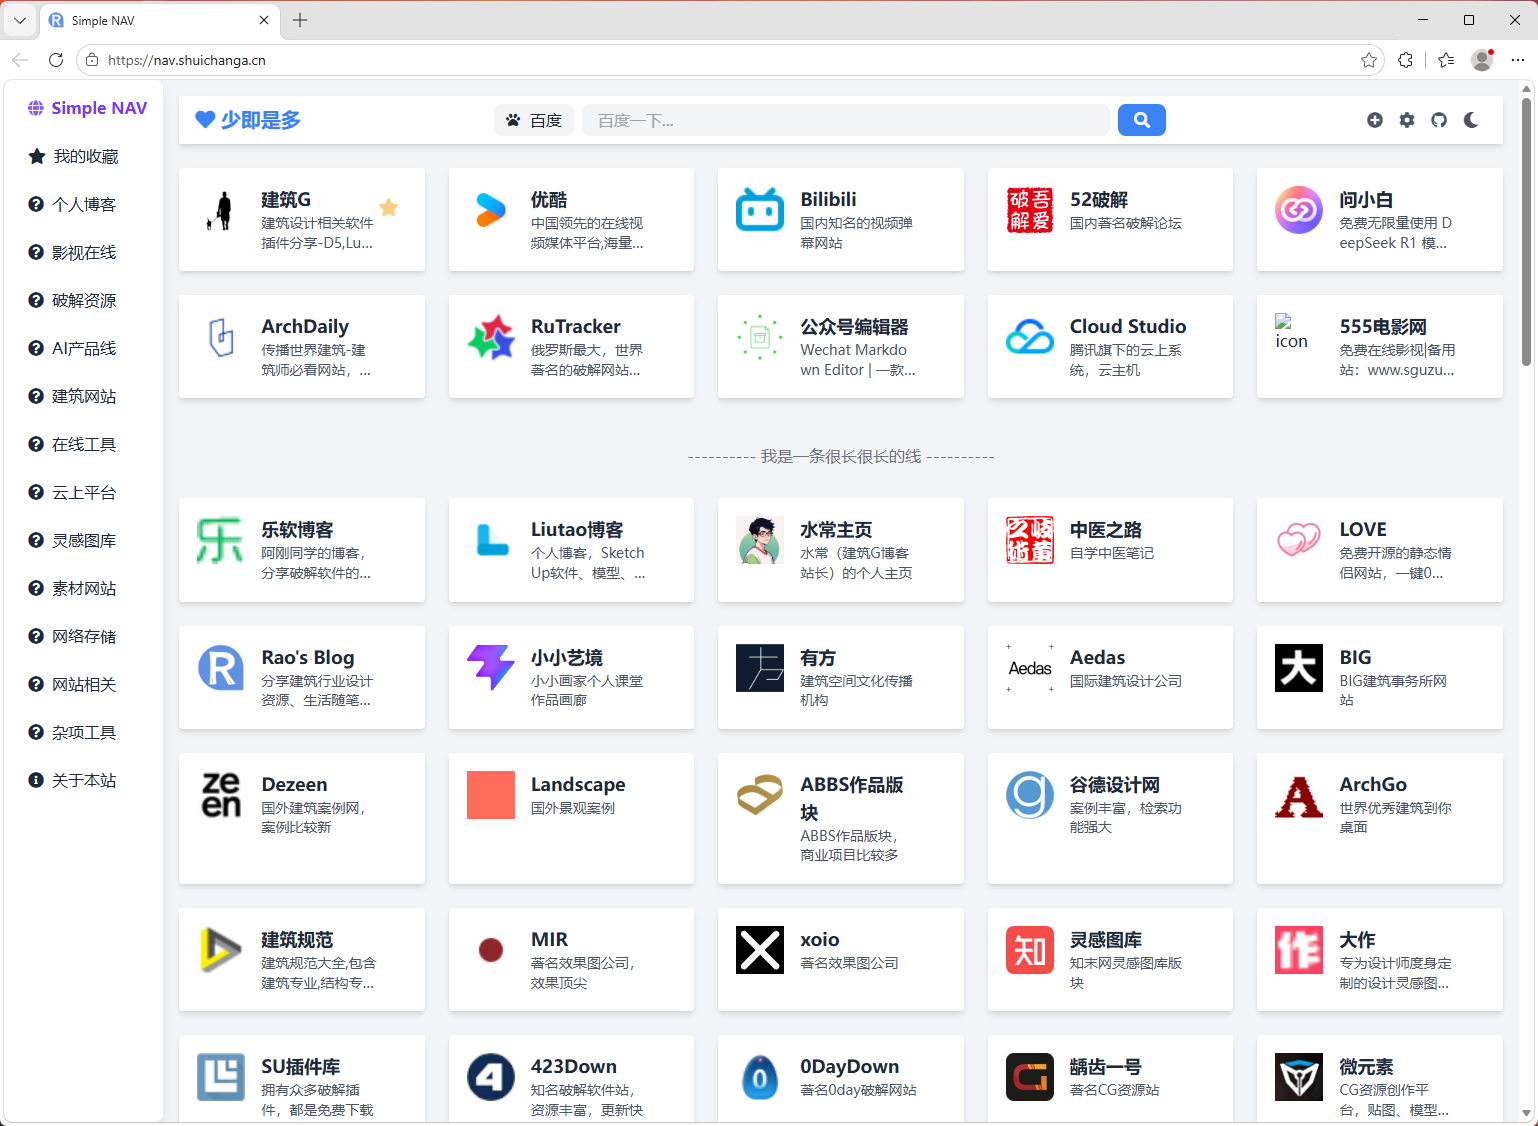The image size is (1538, 1126).
Task: Open the 问小白 purple icon
Action: click(x=1299, y=210)
